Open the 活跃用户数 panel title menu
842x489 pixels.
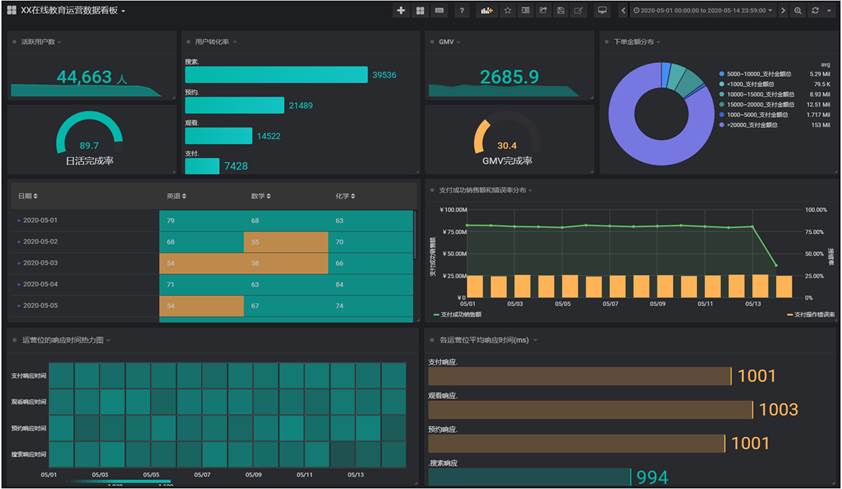(x=39, y=42)
